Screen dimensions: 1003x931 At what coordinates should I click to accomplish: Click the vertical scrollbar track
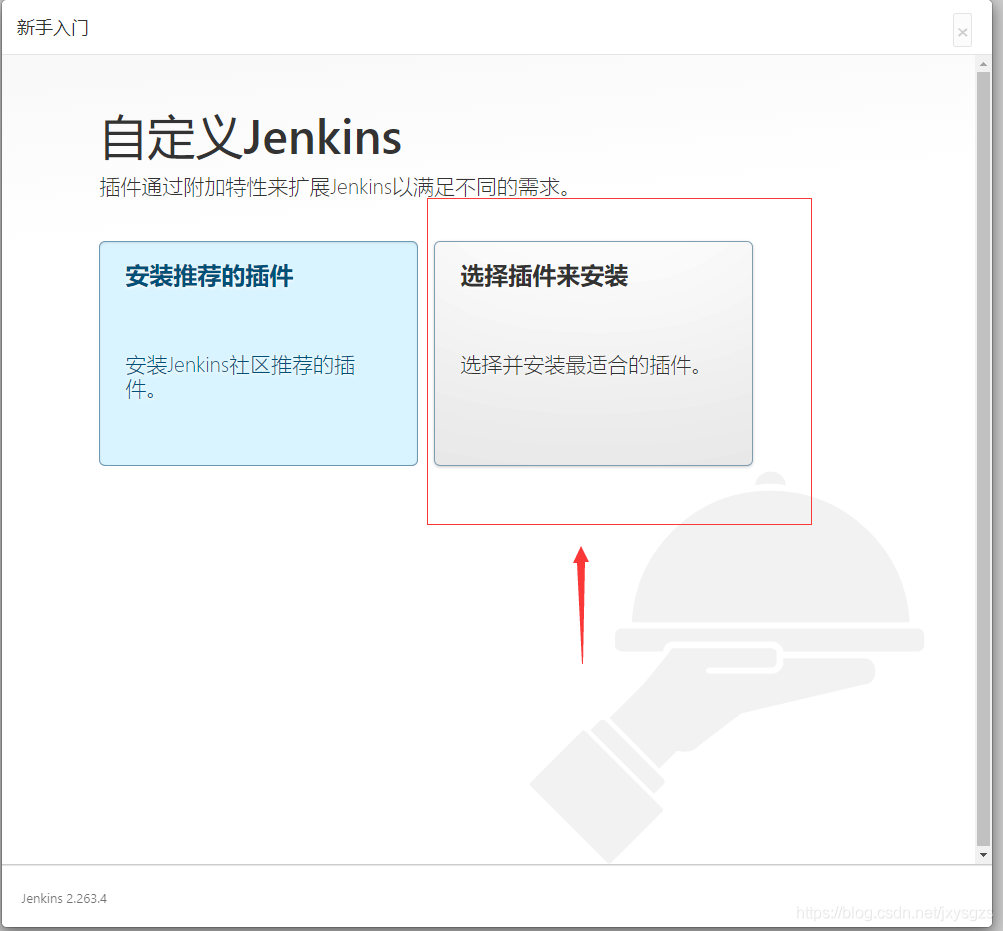coord(983,459)
